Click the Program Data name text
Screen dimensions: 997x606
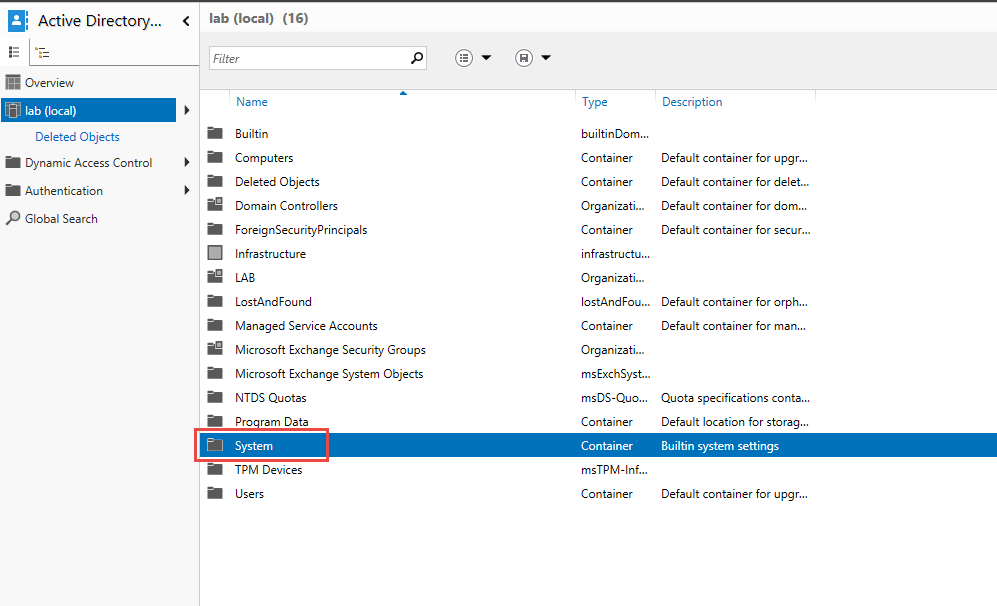click(272, 422)
